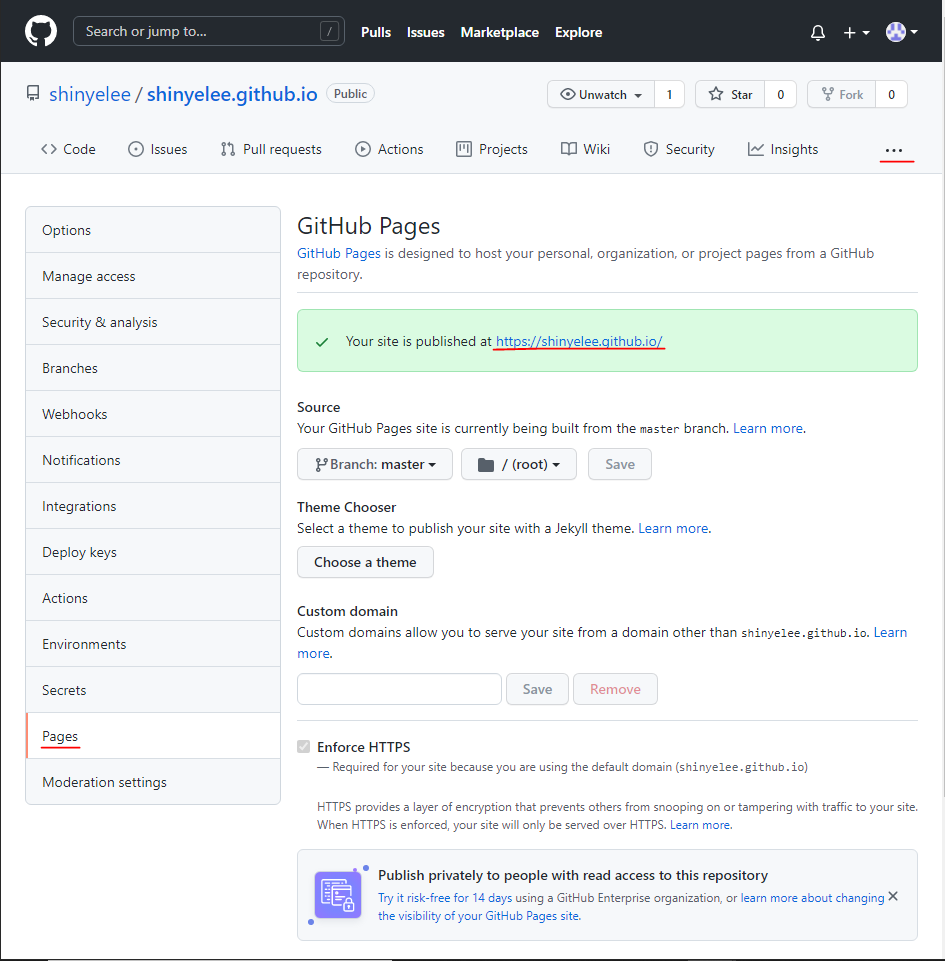Open the notifications bell
Image resolution: width=945 pixels, height=961 pixels.
[x=818, y=32]
